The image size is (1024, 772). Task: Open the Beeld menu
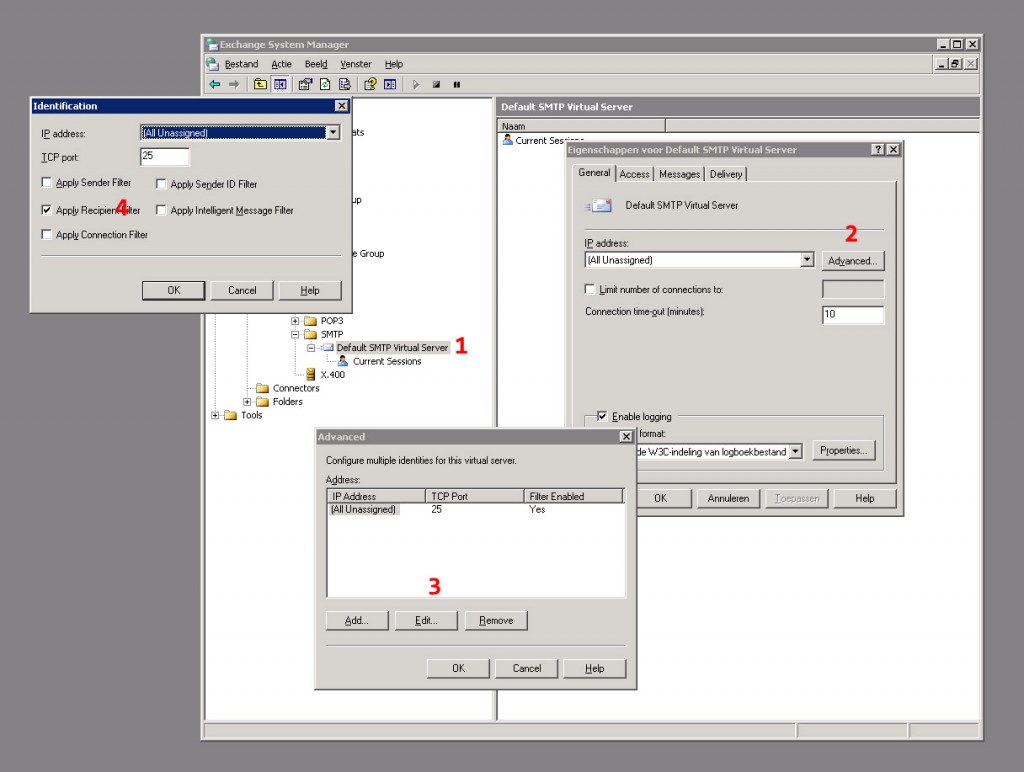[x=316, y=64]
